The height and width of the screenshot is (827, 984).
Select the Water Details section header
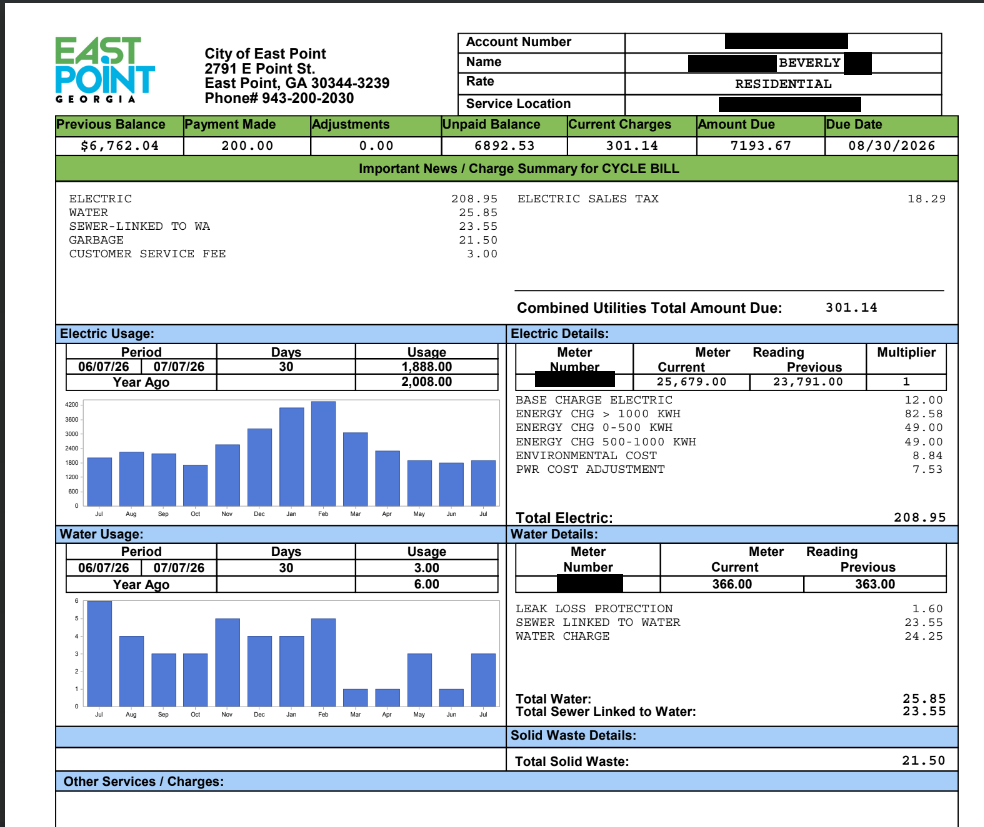point(732,534)
